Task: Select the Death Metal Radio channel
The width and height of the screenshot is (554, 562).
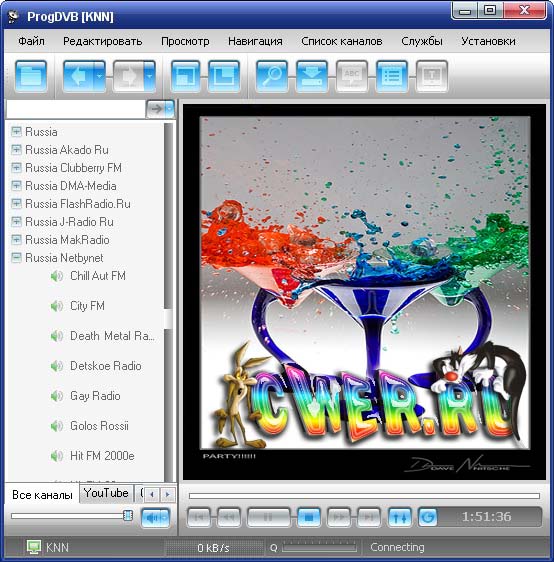Action: (112, 336)
